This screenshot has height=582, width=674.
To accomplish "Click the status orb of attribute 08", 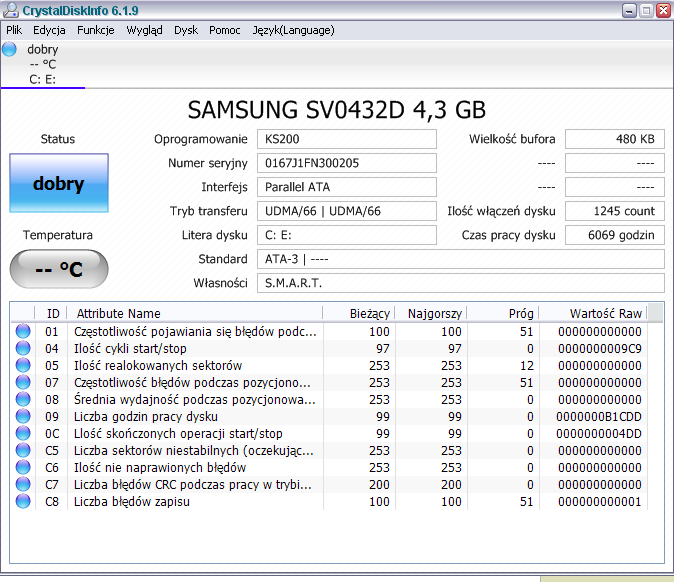I will tap(23, 399).
